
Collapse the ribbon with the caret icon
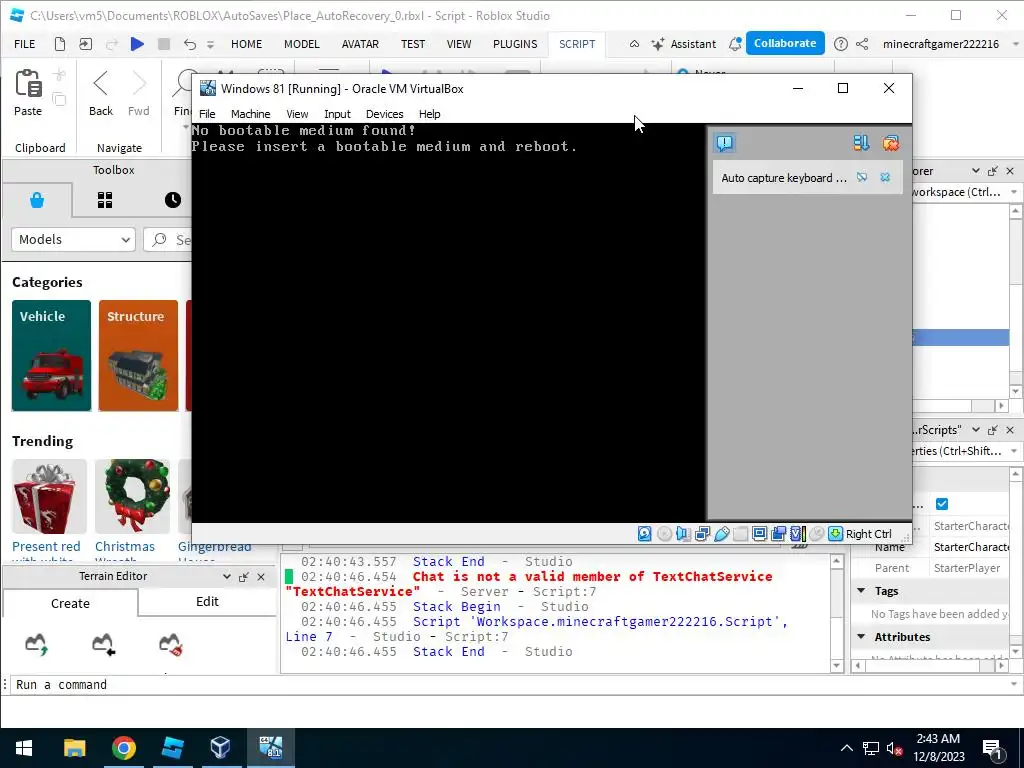tap(634, 44)
